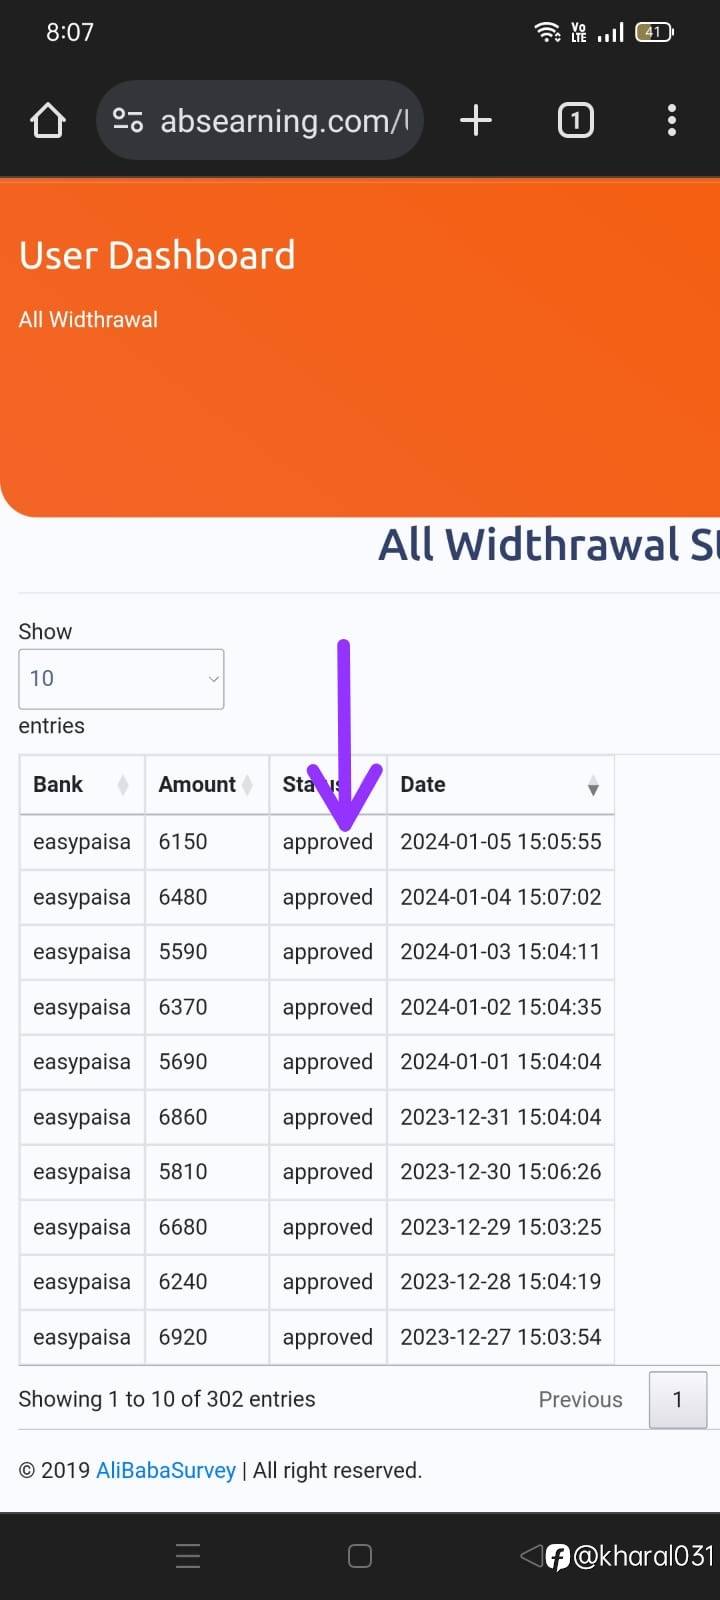720x1600 pixels.
Task: Open the Show entries dropdown
Action: coord(121,679)
